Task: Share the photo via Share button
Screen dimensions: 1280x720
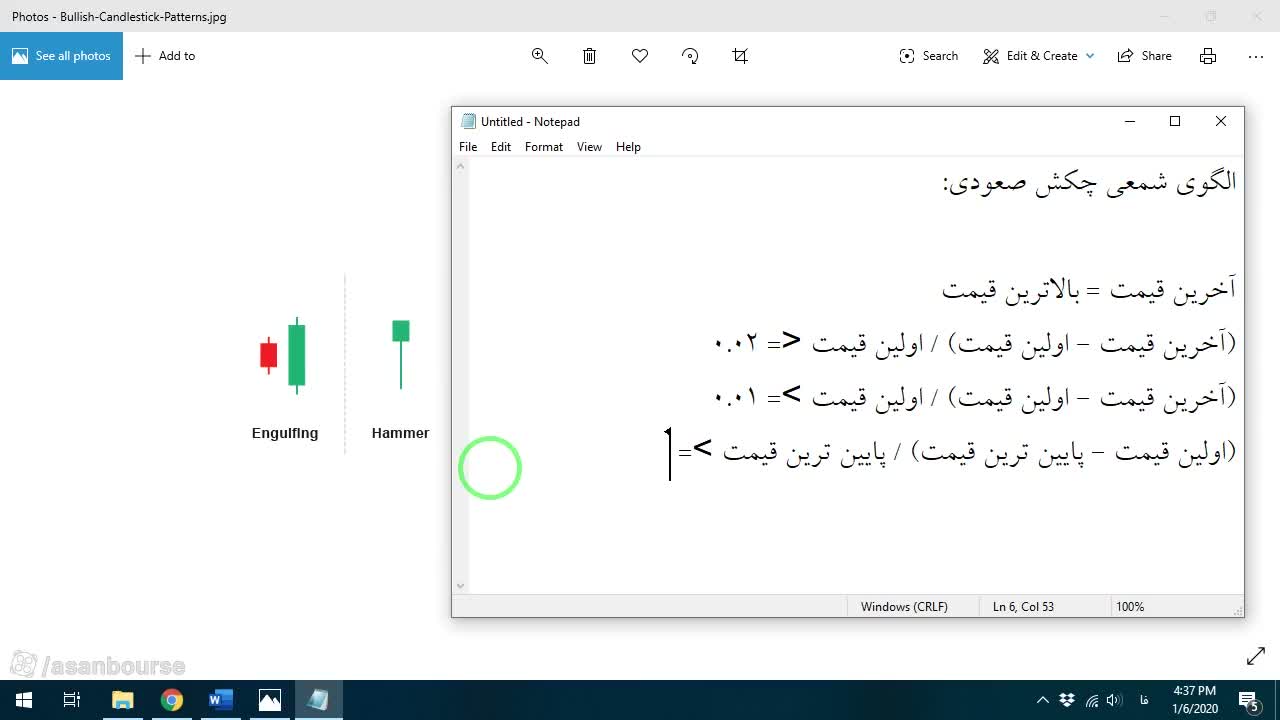Action: point(1145,56)
